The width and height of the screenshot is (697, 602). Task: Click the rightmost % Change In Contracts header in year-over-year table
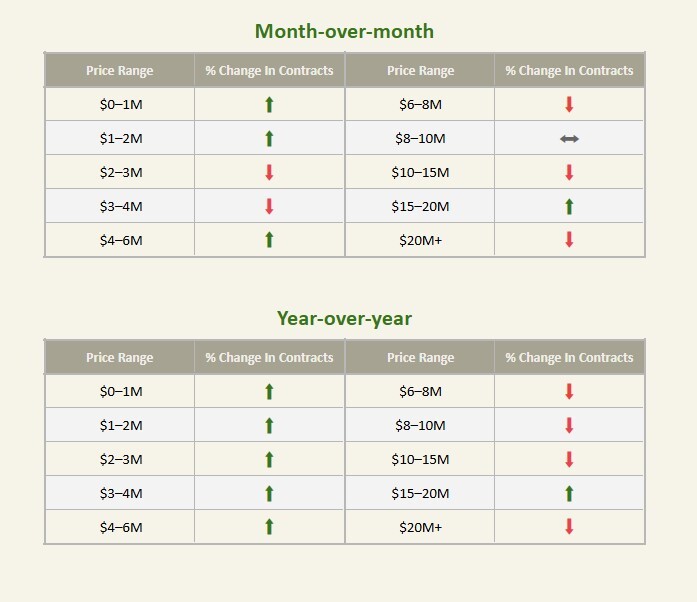coord(569,357)
